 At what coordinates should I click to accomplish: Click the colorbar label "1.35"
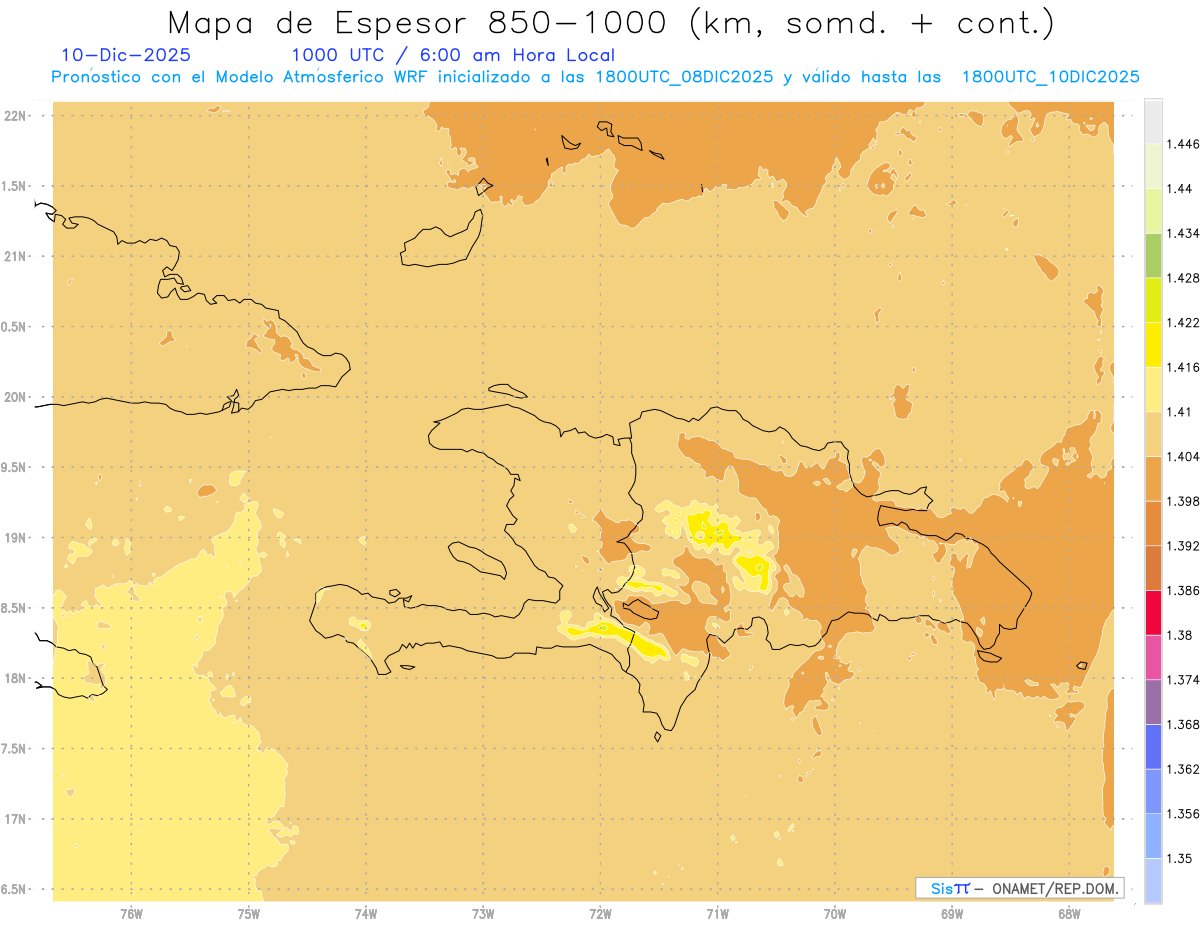[1179, 858]
